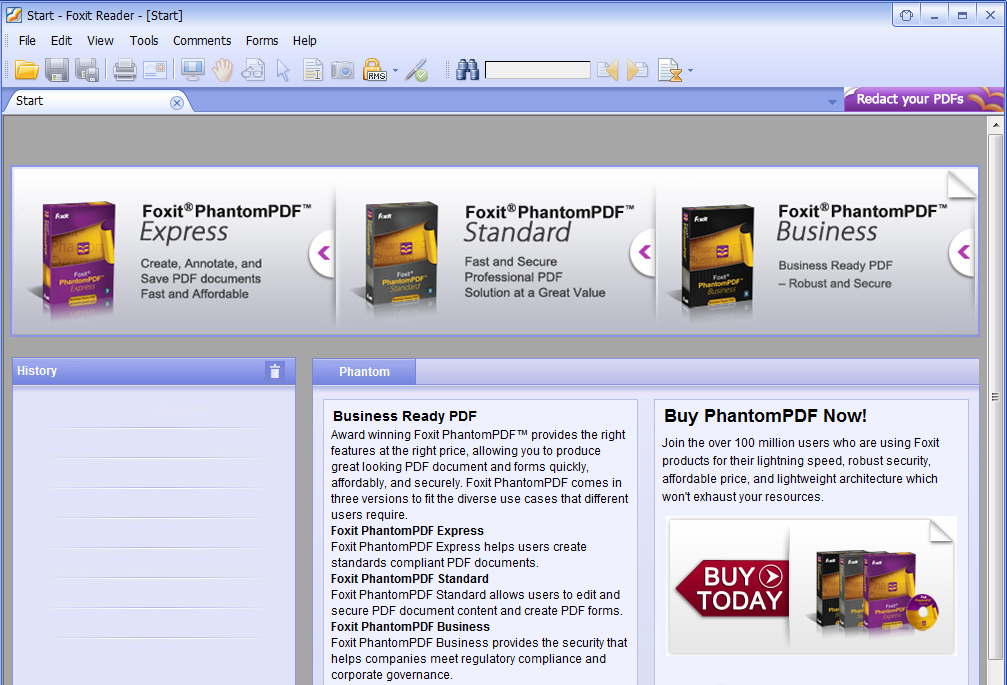Open dropdown beside the document search icon
The image size is (1007, 685).
[690, 71]
